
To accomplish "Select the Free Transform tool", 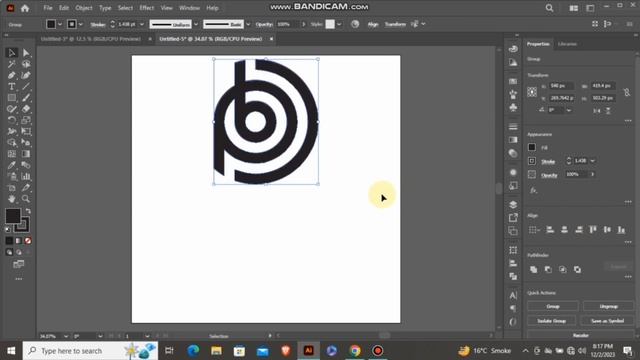I will pos(26,131).
